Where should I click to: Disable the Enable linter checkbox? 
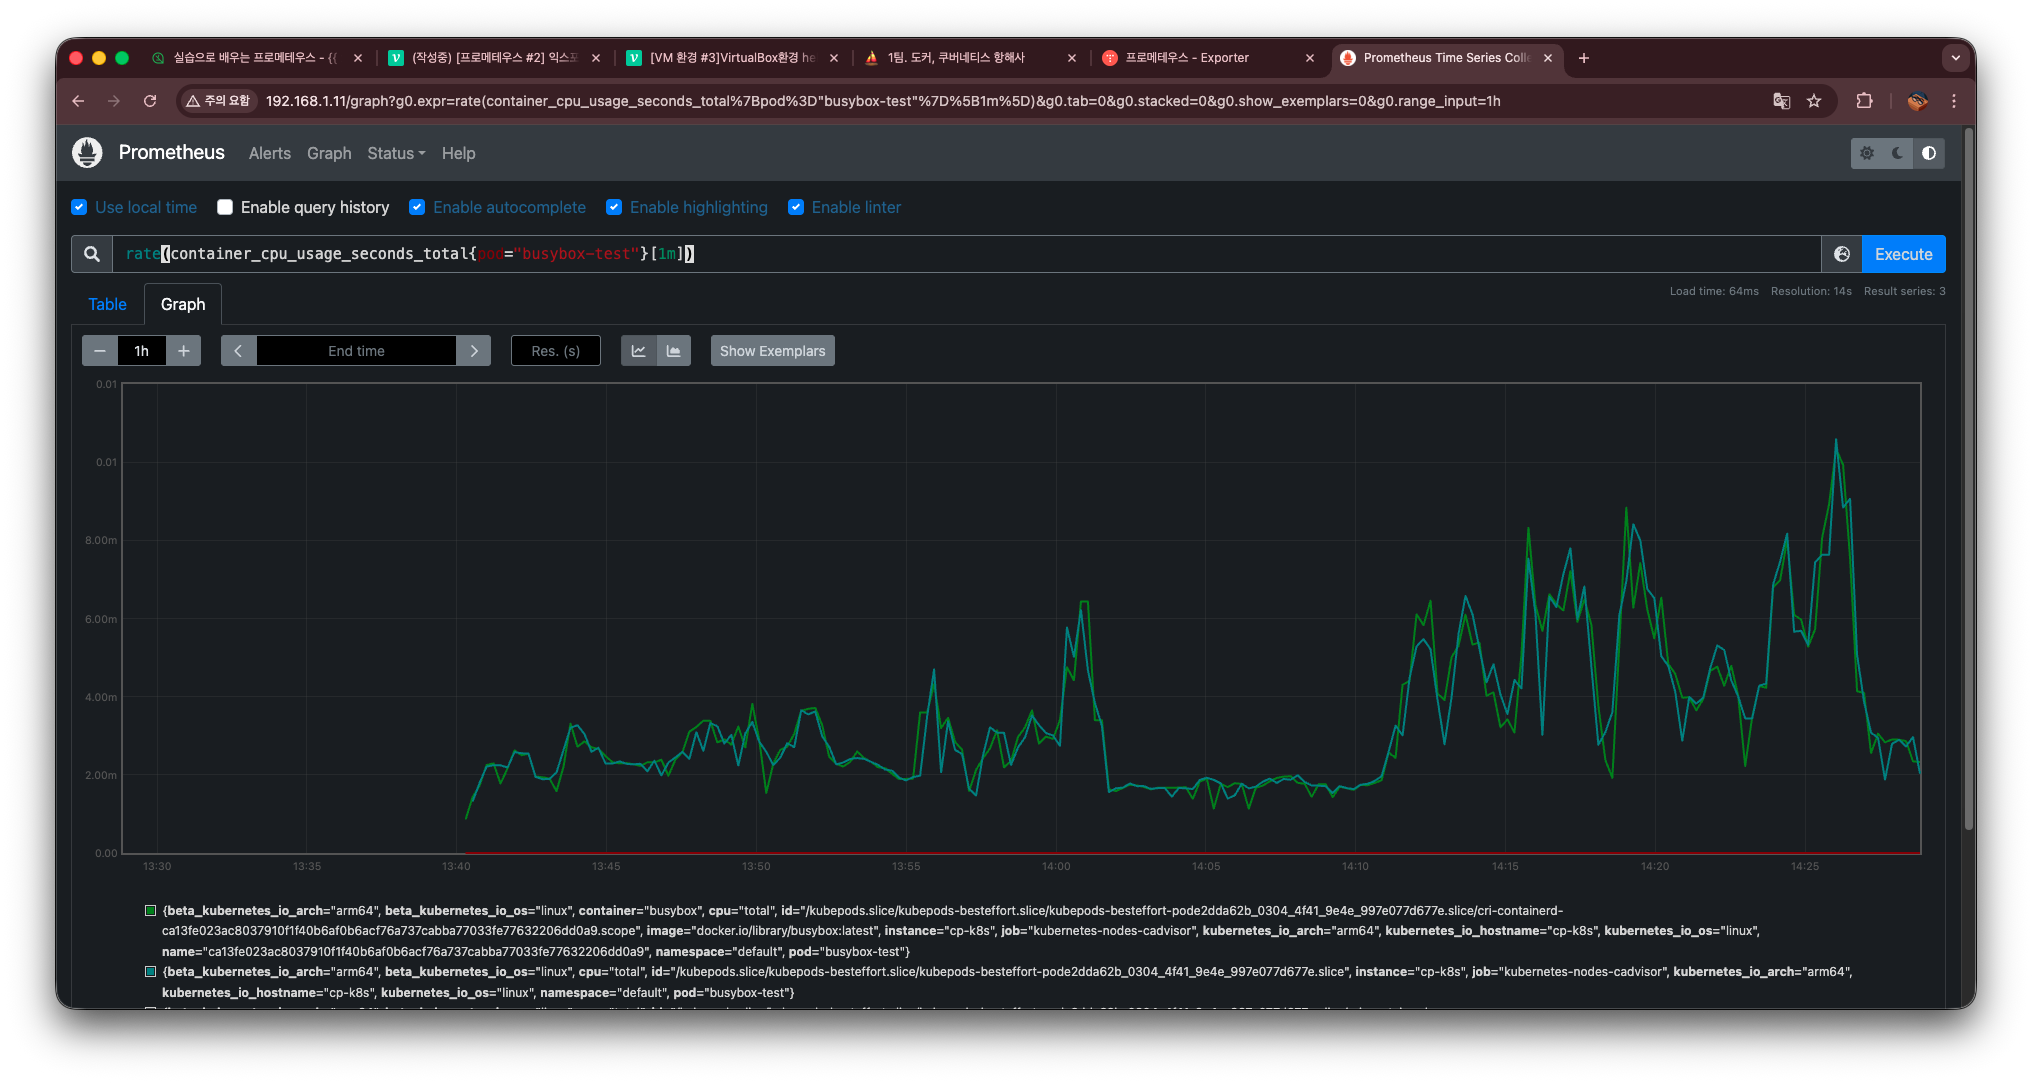pos(796,207)
